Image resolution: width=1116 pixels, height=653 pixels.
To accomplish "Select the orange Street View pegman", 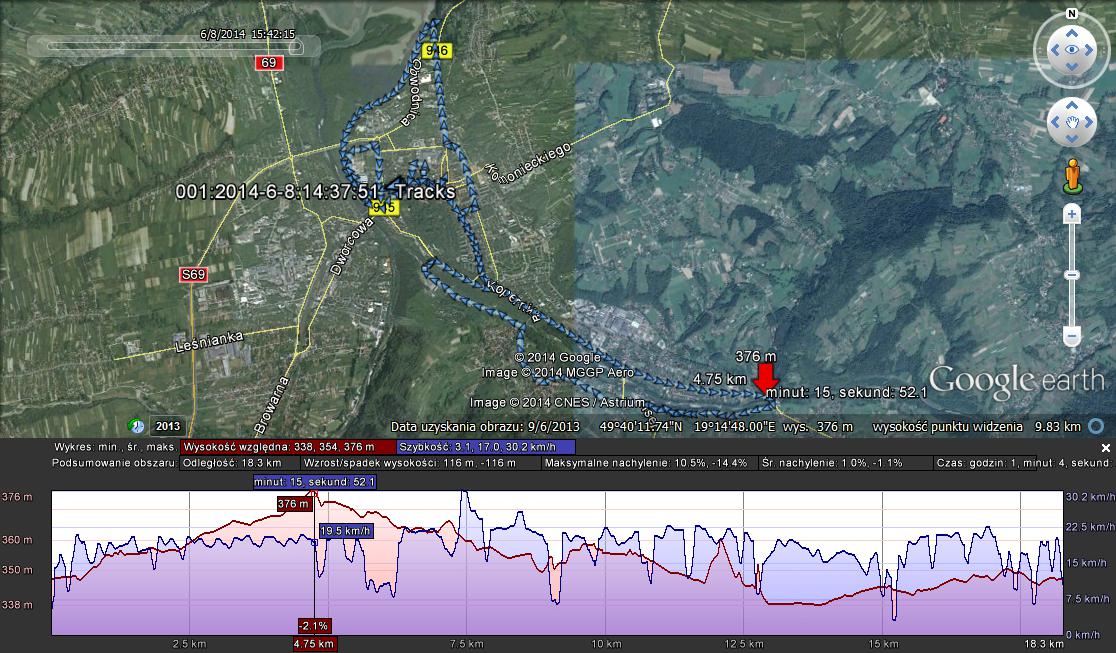I will click(1072, 174).
